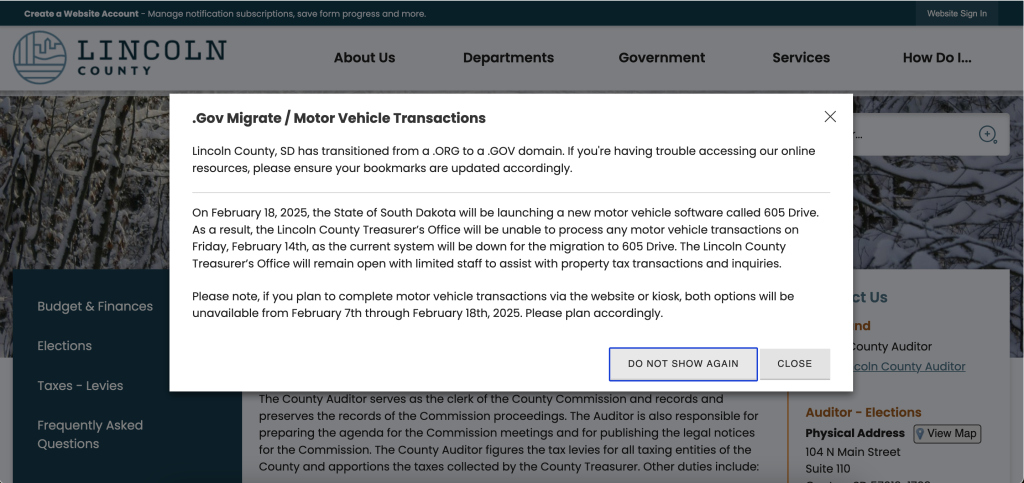Open the About Us menu
The image size is (1024, 483).
pos(364,58)
